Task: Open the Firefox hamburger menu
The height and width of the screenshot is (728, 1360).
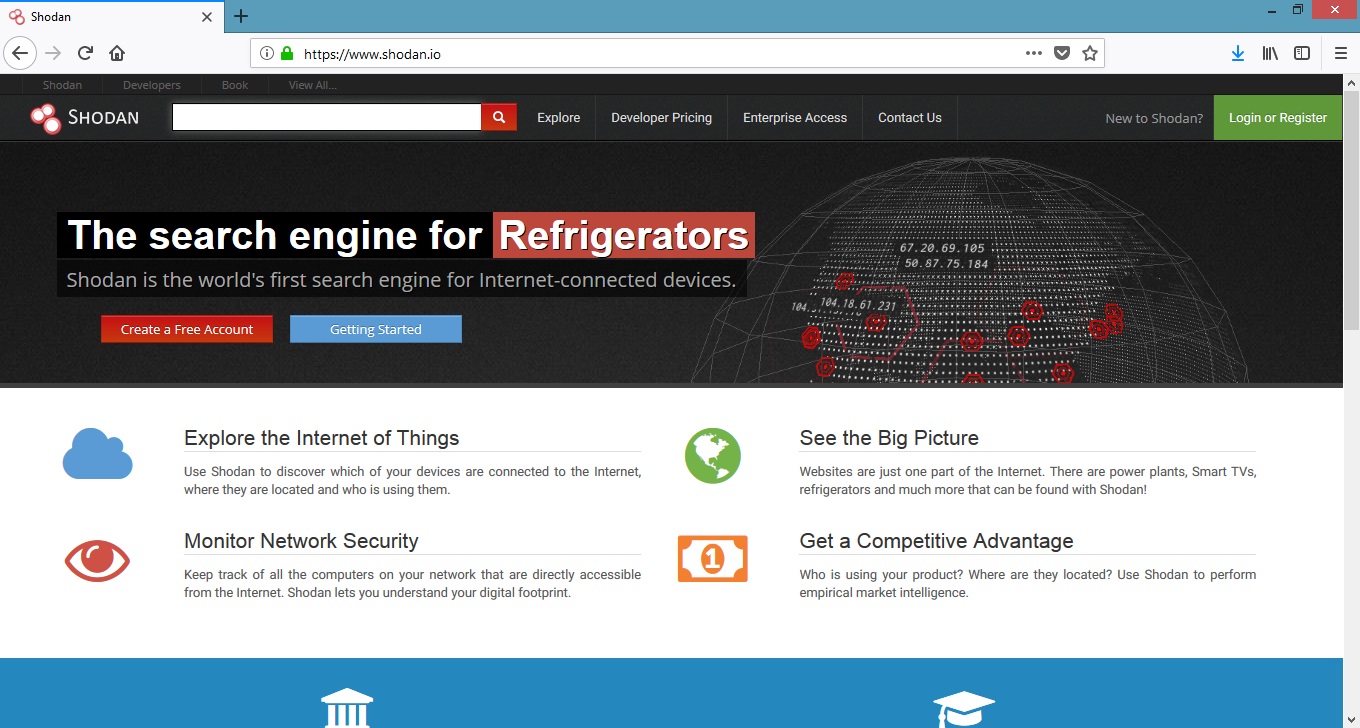Action: (1341, 53)
